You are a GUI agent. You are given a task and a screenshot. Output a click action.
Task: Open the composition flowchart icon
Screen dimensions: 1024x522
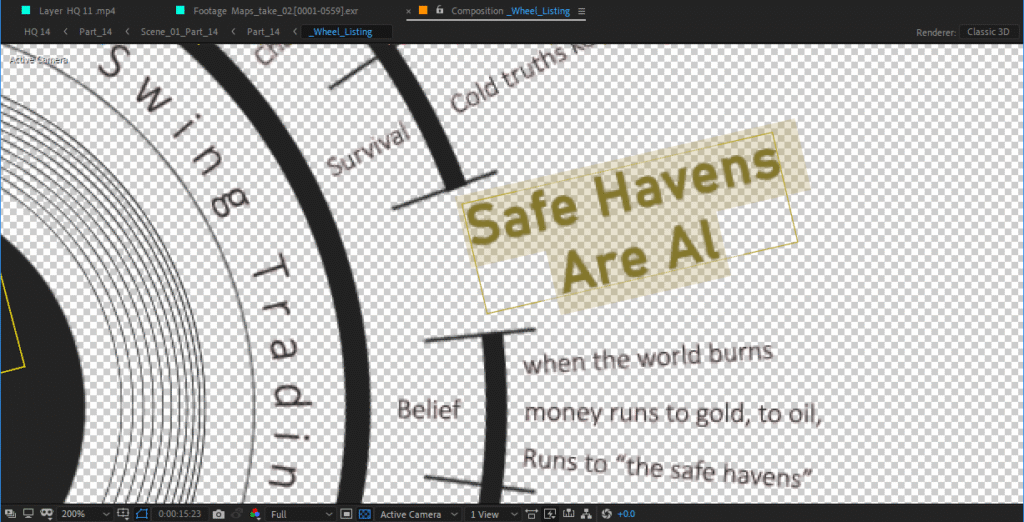click(585, 514)
